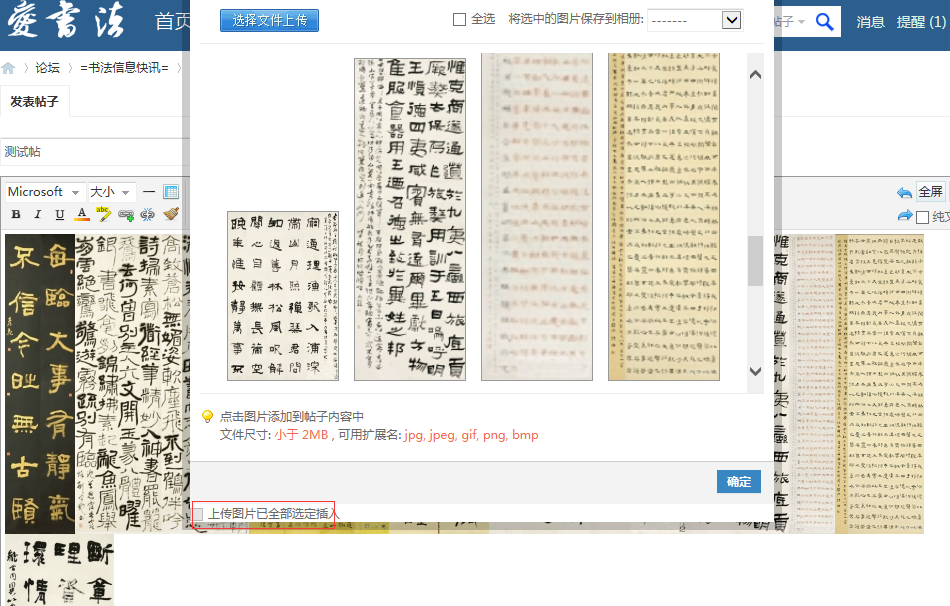This screenshot has height=606, width=950.
Task: Tick the 全选 select-all checkbox
Action: point(459,19)
